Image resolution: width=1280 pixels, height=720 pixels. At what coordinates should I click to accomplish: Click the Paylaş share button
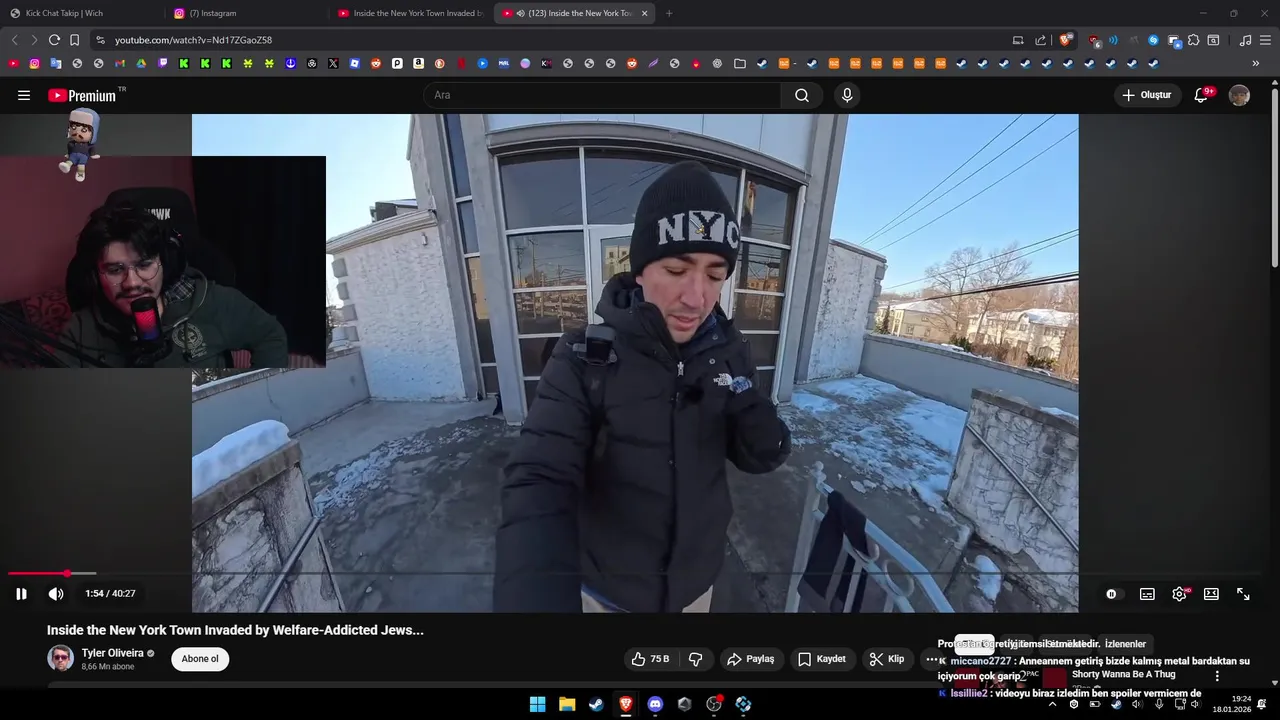click(x=750, y=659)
